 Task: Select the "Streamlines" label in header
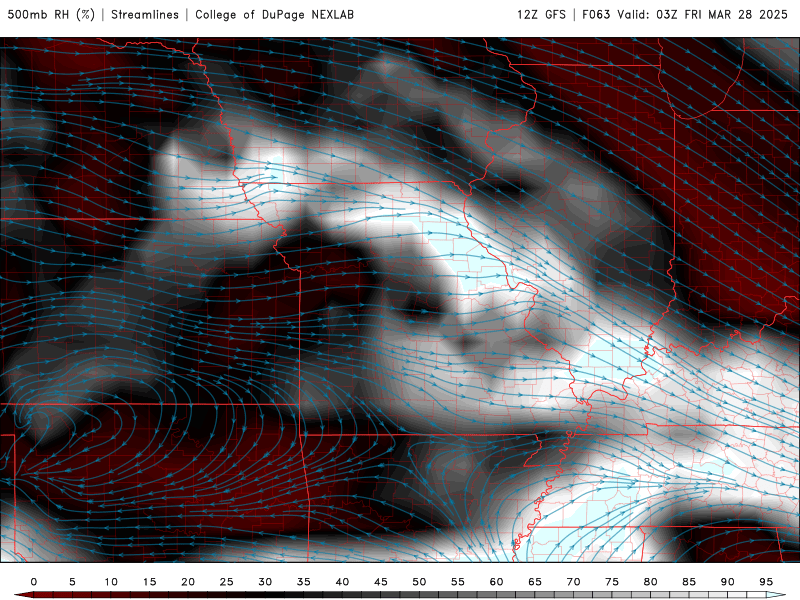145,14
